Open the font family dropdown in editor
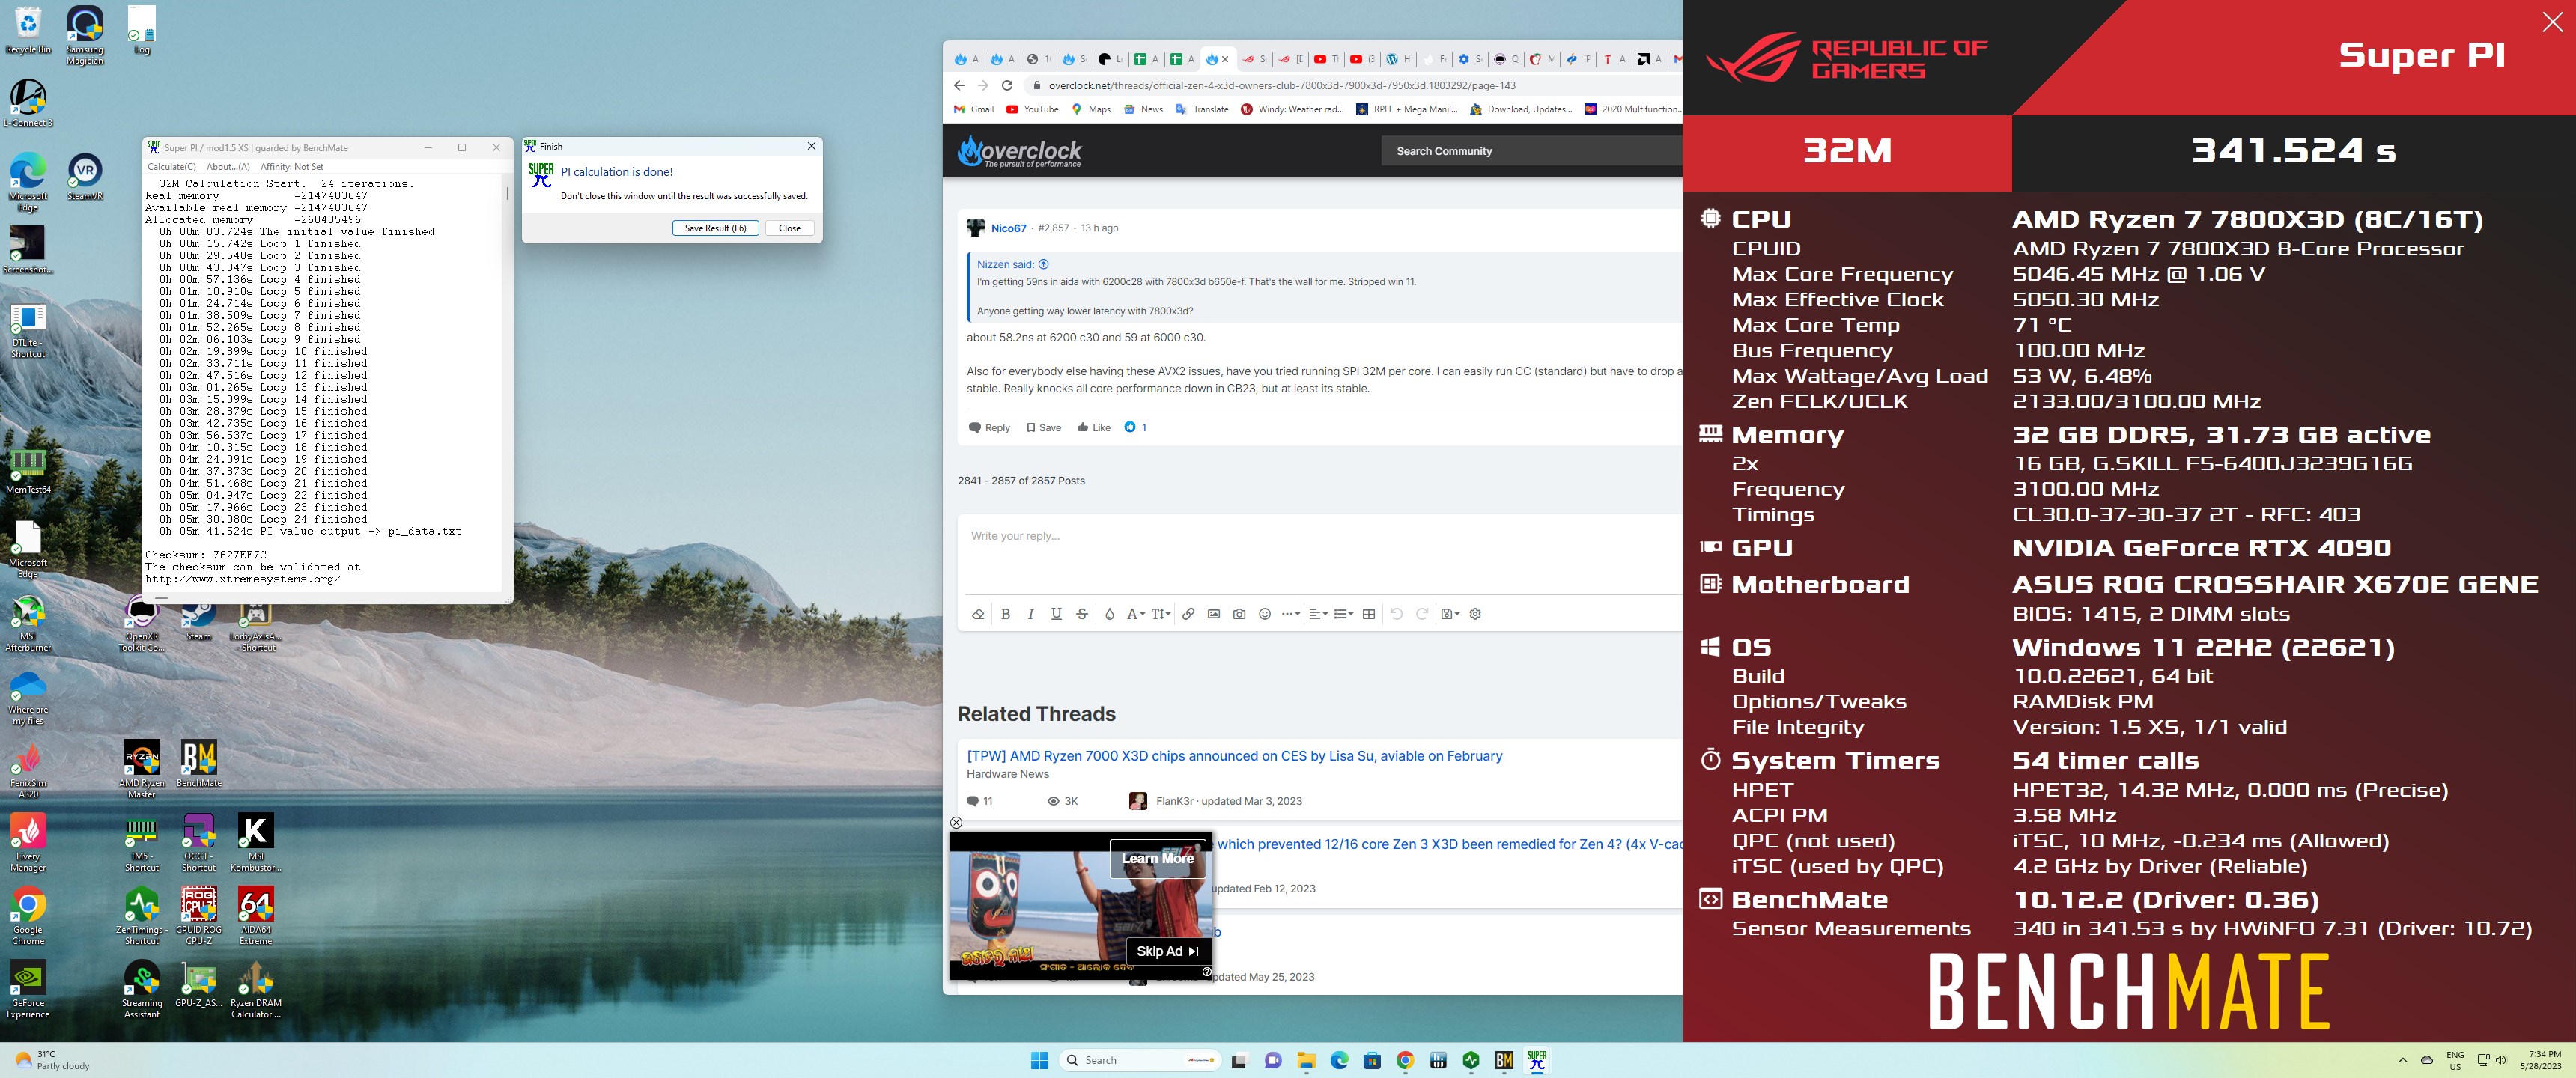The image size is (2576, 1078). [x=1135, y=614]
